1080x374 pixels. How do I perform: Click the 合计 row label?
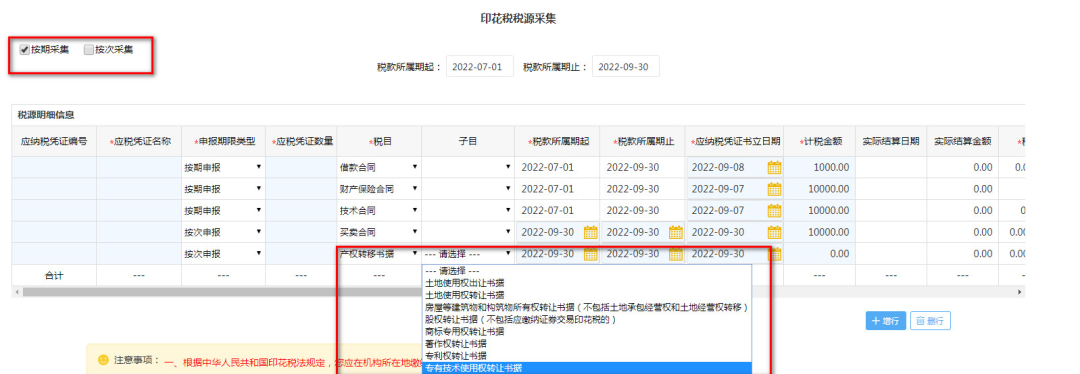[x=54, y=275]
